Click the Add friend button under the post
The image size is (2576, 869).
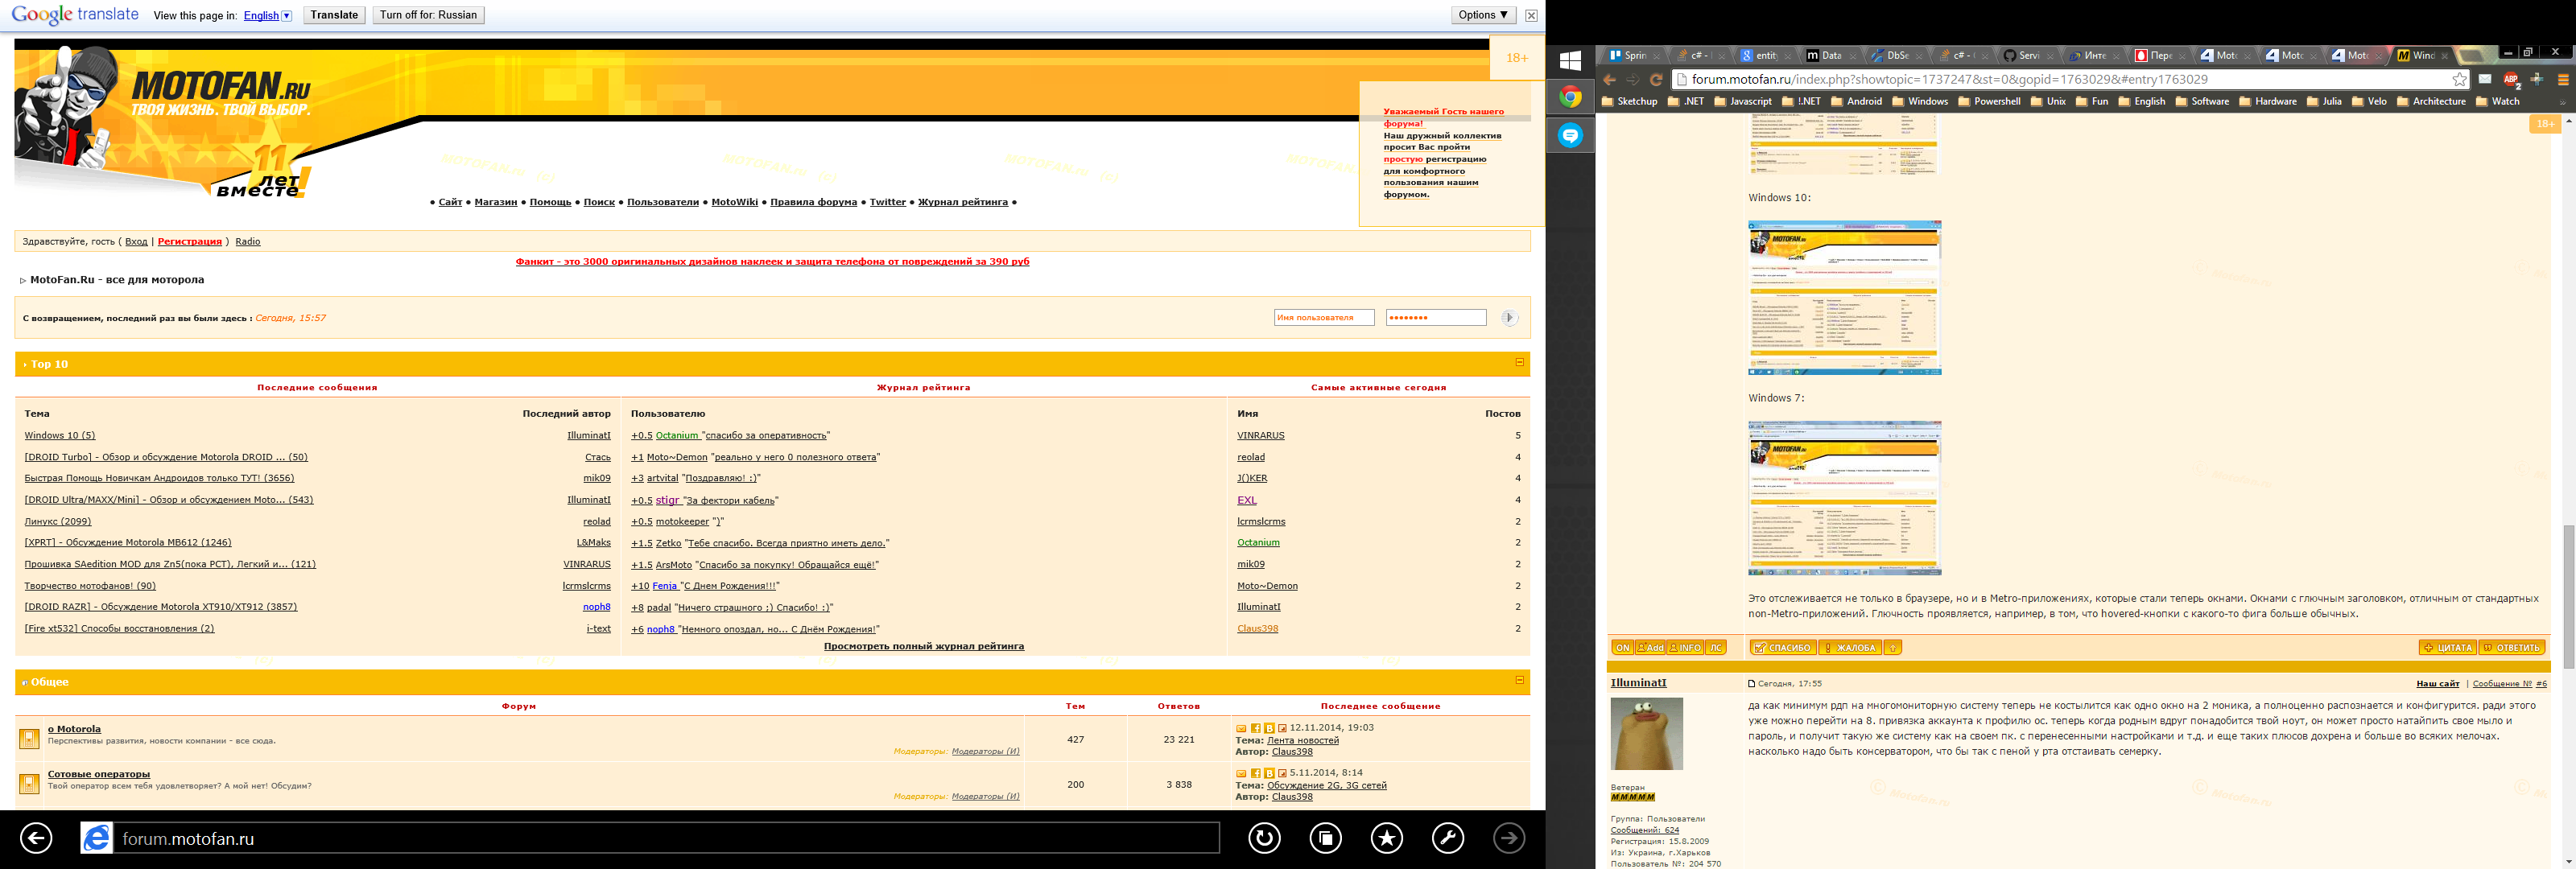(x=1650, y=648)
